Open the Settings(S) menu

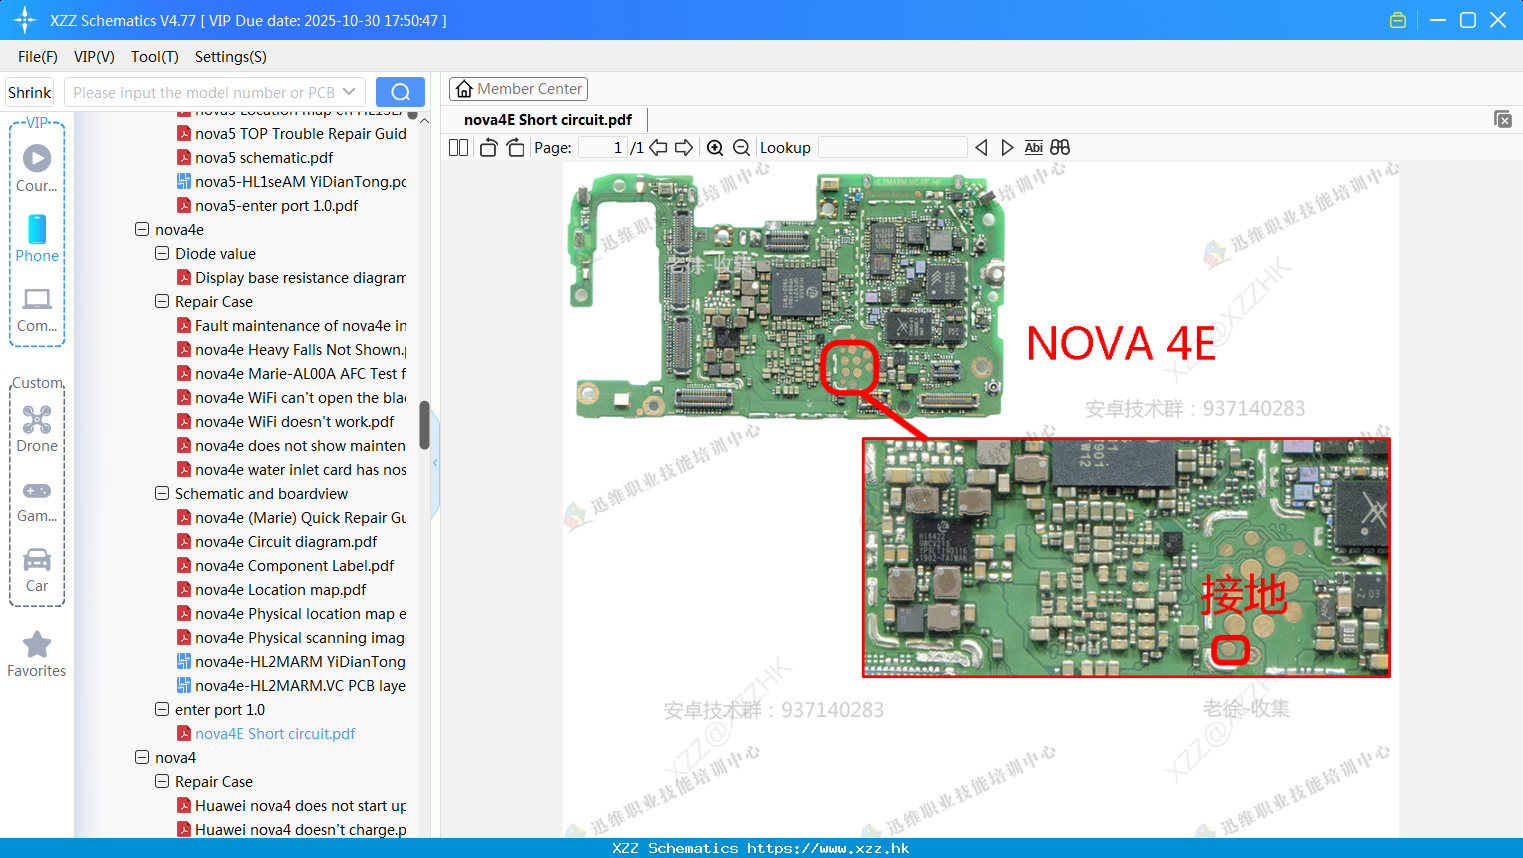point(231,57)
